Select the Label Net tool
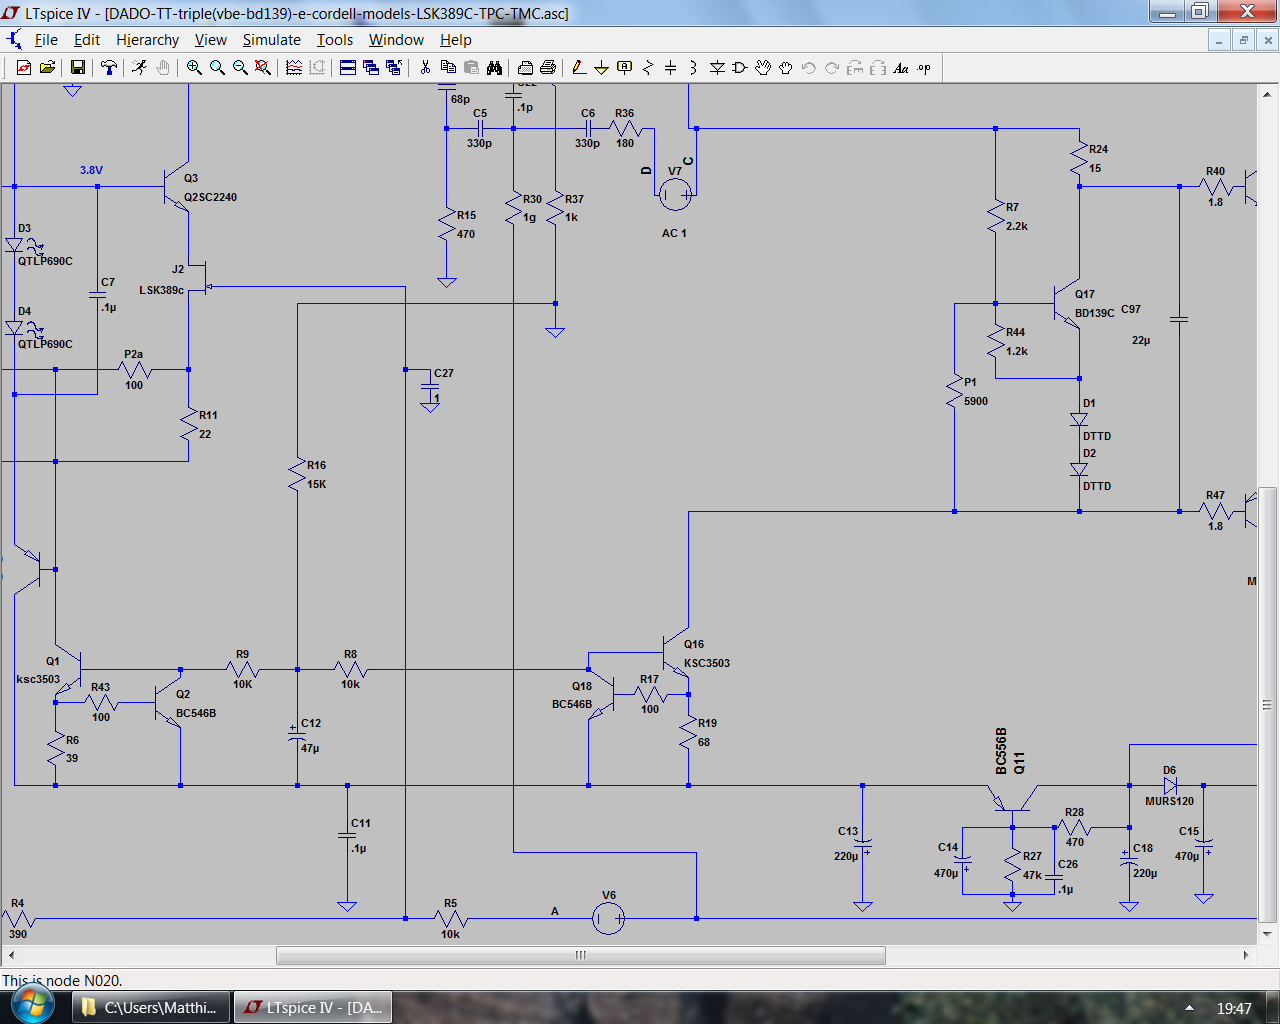Image resolution: width=1280 pixels, height=1024 pixels. tap(624, 67)
